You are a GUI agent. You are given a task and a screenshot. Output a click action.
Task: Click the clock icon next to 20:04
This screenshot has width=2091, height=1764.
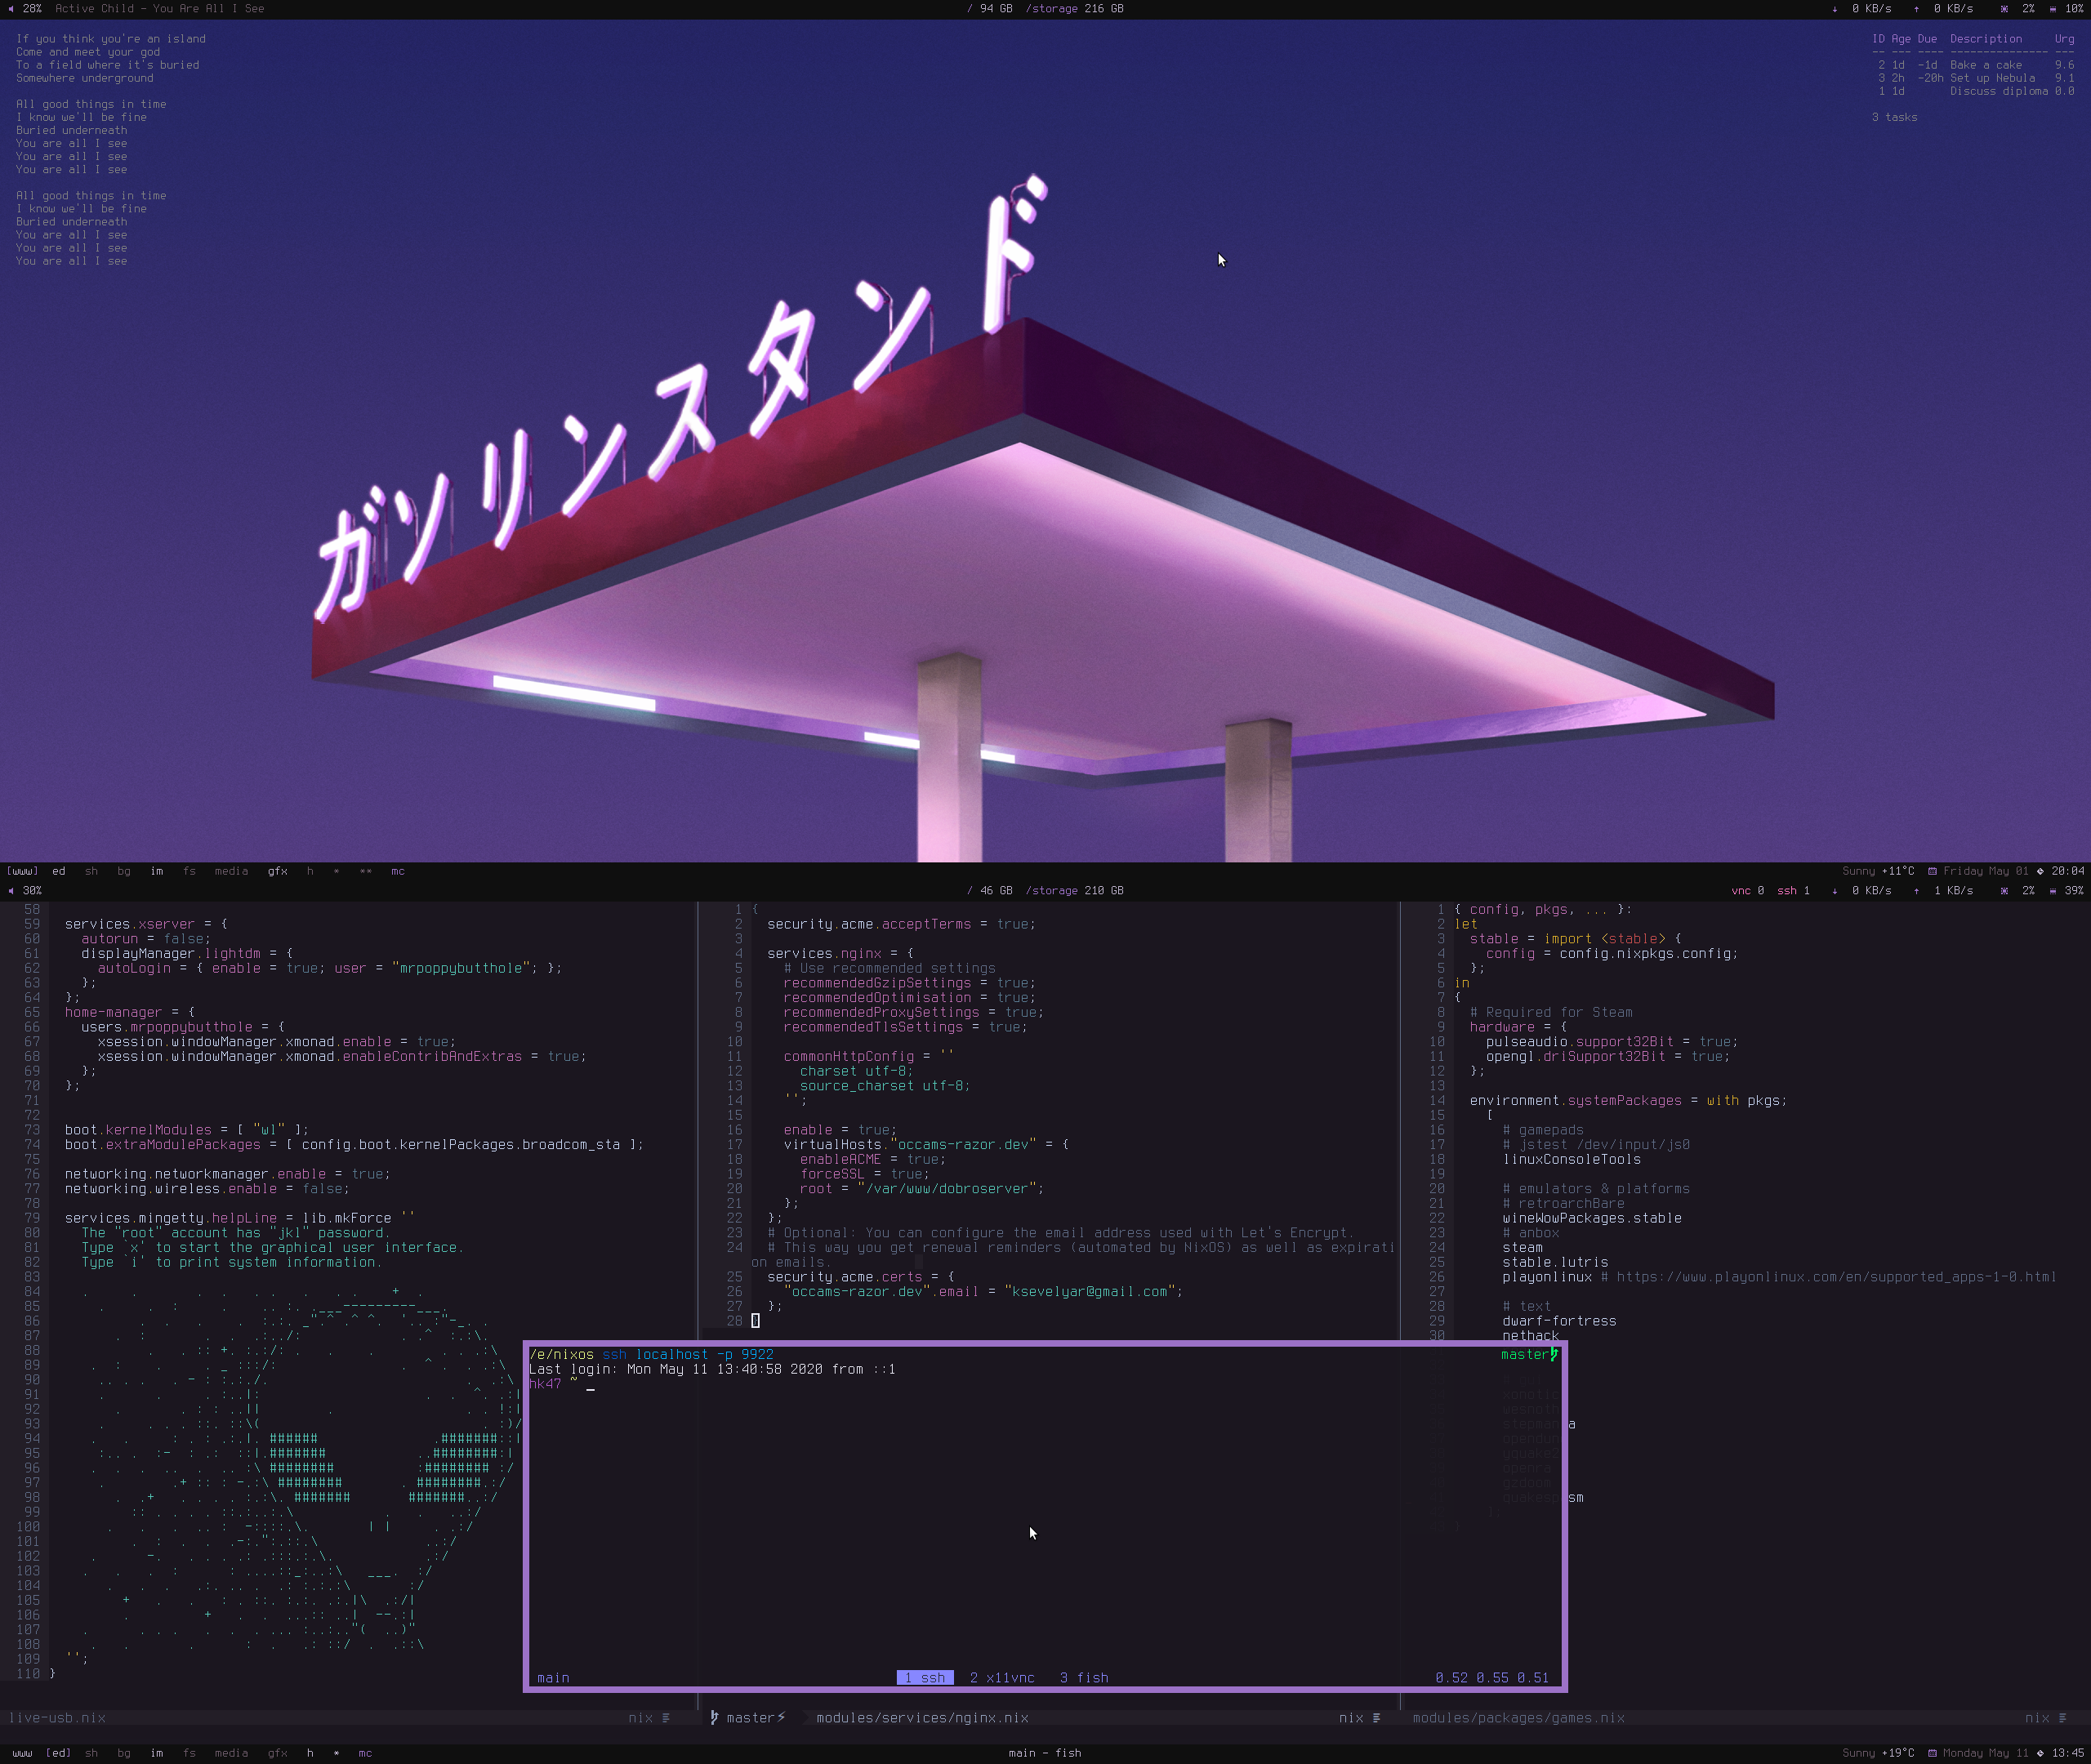(2040, 871)
